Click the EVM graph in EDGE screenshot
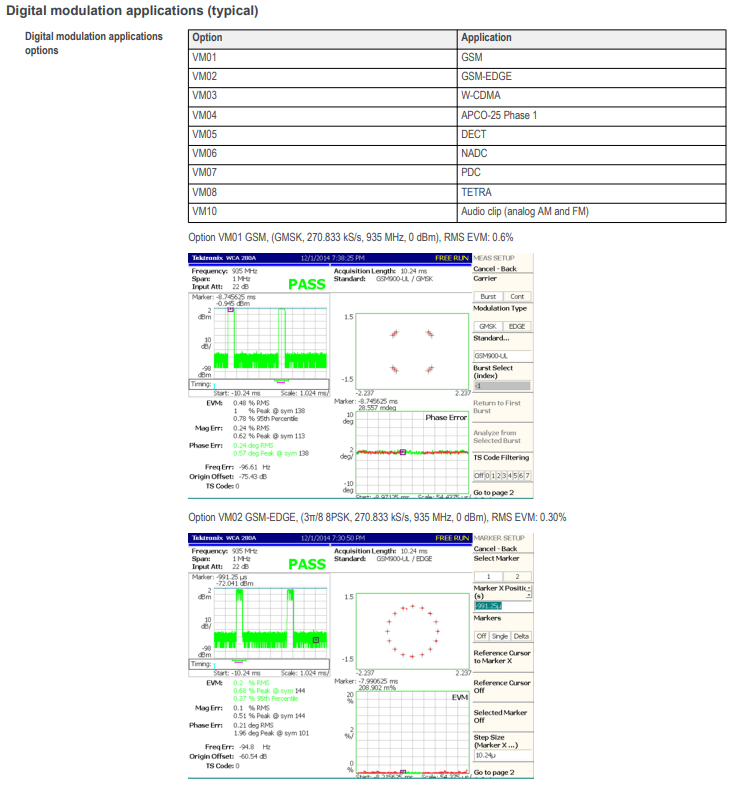This screenshot has height=794, width=731. [413, 732]
